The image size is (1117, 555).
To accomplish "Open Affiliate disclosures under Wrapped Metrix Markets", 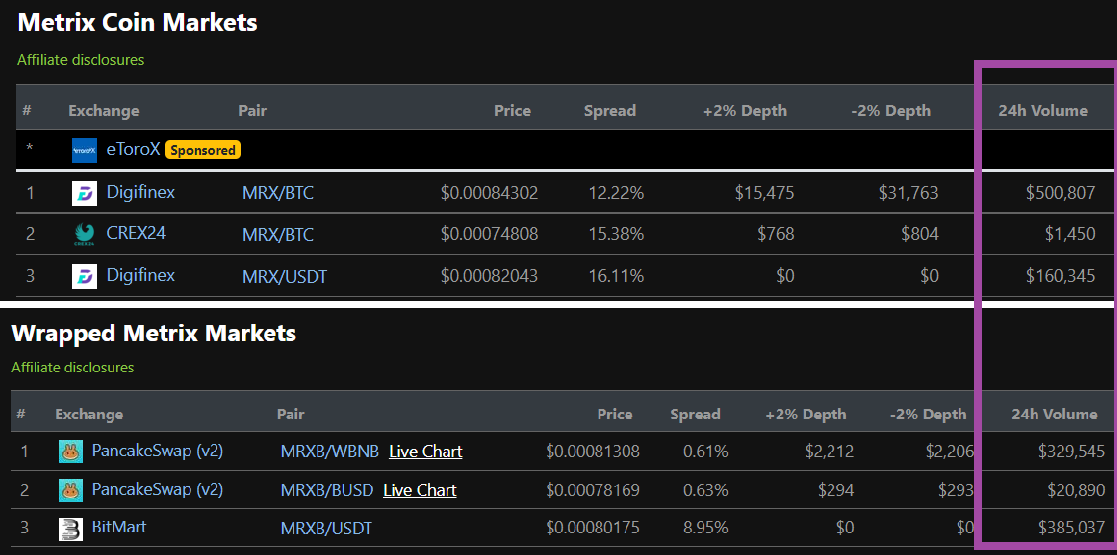I will coord(73,368).
